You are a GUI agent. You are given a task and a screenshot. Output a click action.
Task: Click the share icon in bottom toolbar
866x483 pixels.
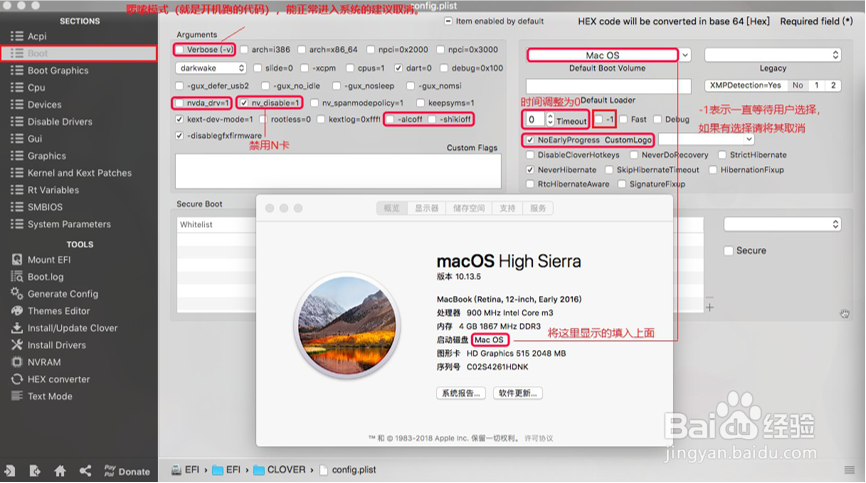point(85,471)
